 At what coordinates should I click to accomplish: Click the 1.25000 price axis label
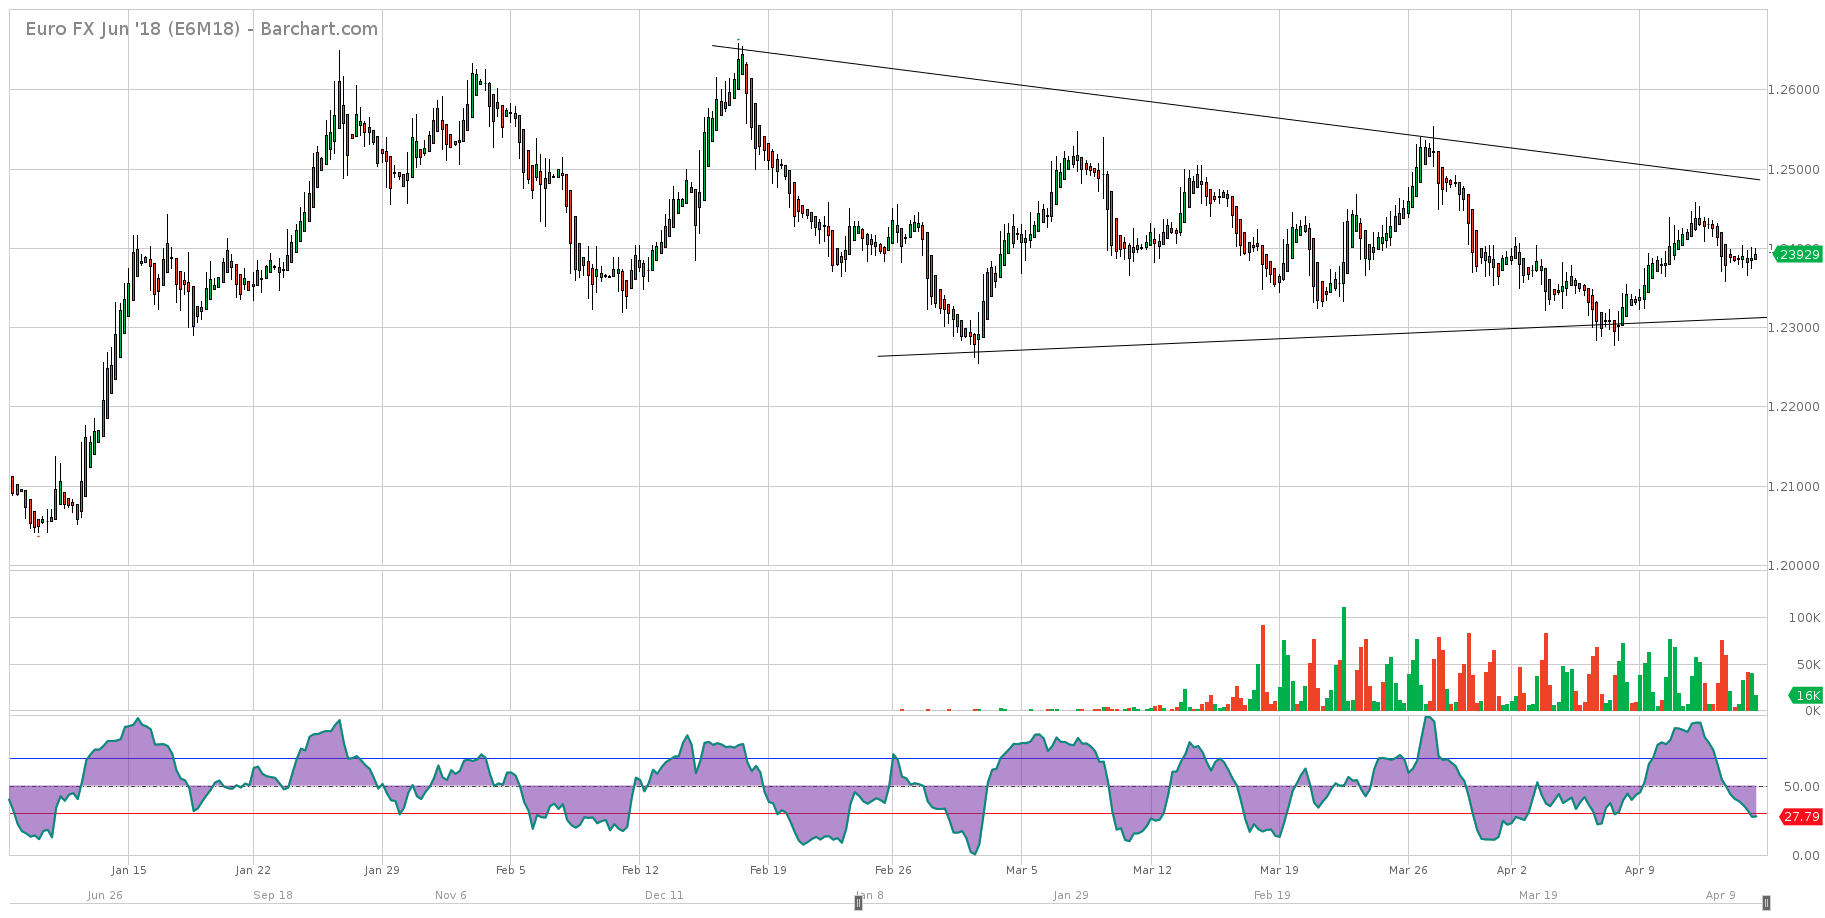click(1794, 170)
